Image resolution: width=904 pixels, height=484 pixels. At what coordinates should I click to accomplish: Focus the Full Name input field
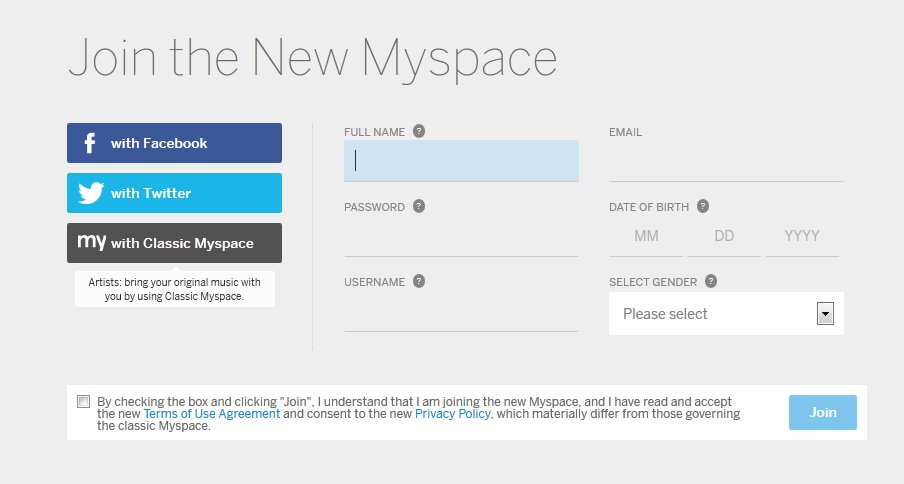[461, 161]
